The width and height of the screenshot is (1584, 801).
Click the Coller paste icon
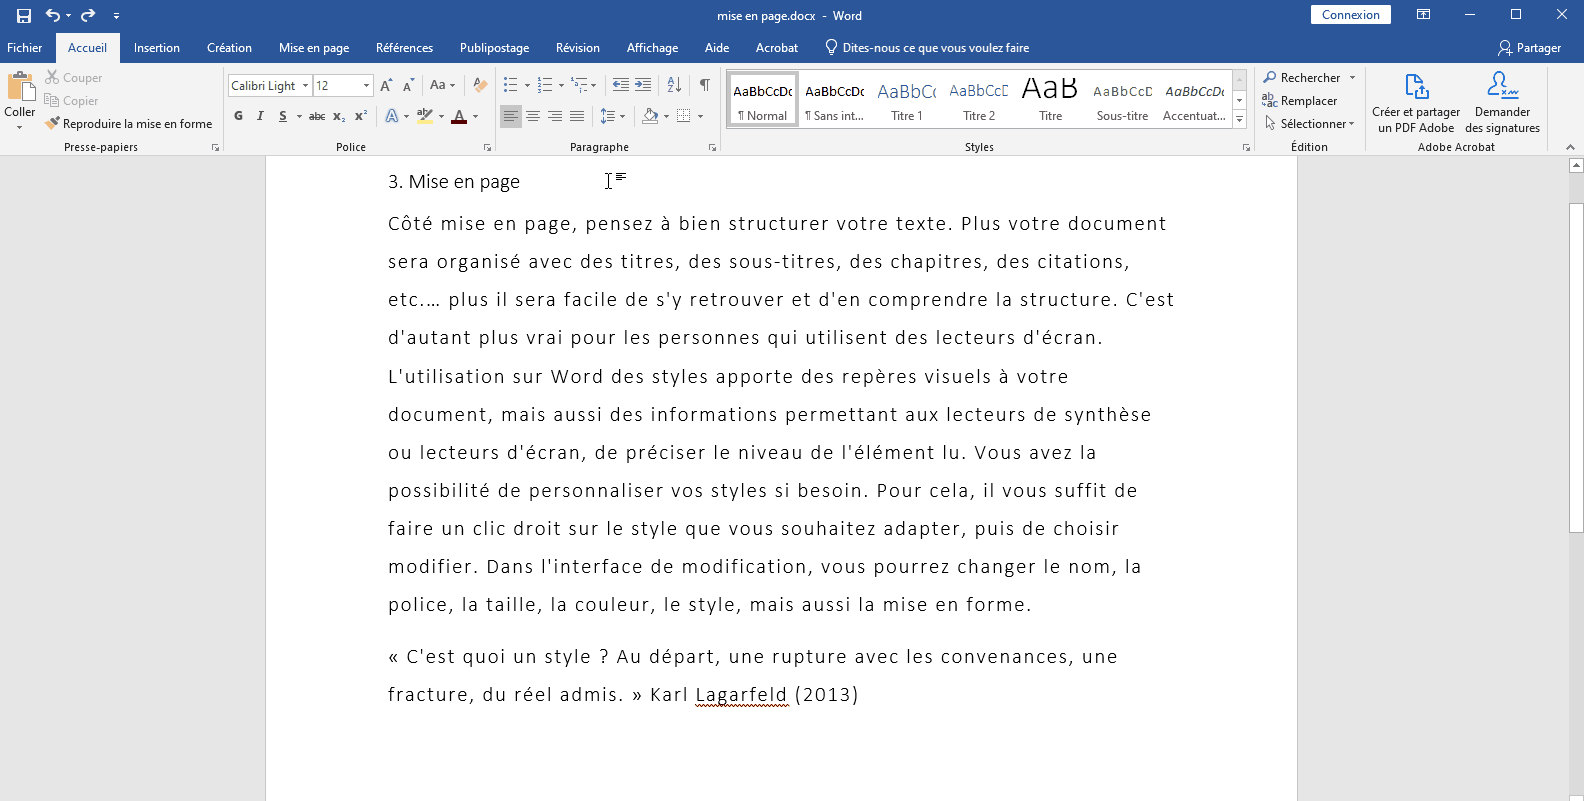point(20,88)
